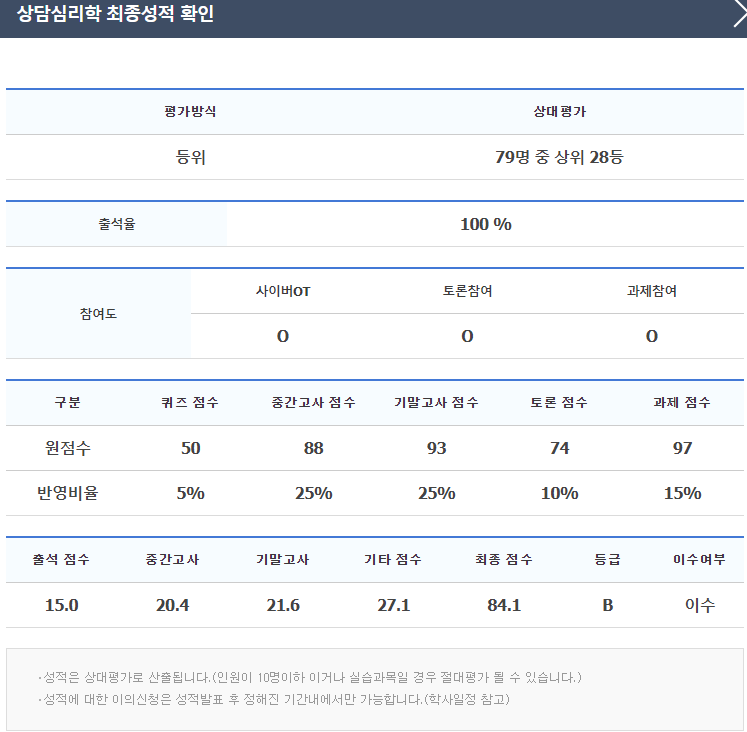This screenshot has height=732, width=747.
Task: Click the other score 27.1
Action: (x=394, y=605)
